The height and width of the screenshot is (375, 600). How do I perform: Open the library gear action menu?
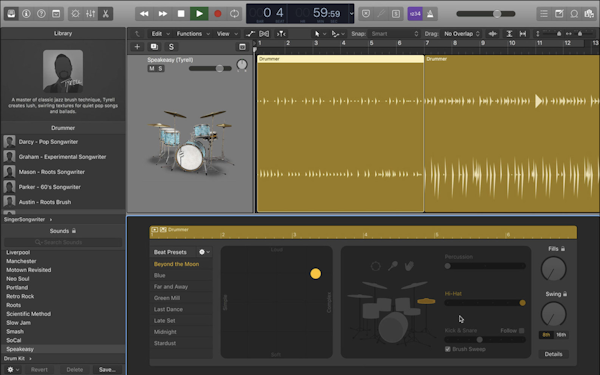pyautogui.click(x=12, y=370)
